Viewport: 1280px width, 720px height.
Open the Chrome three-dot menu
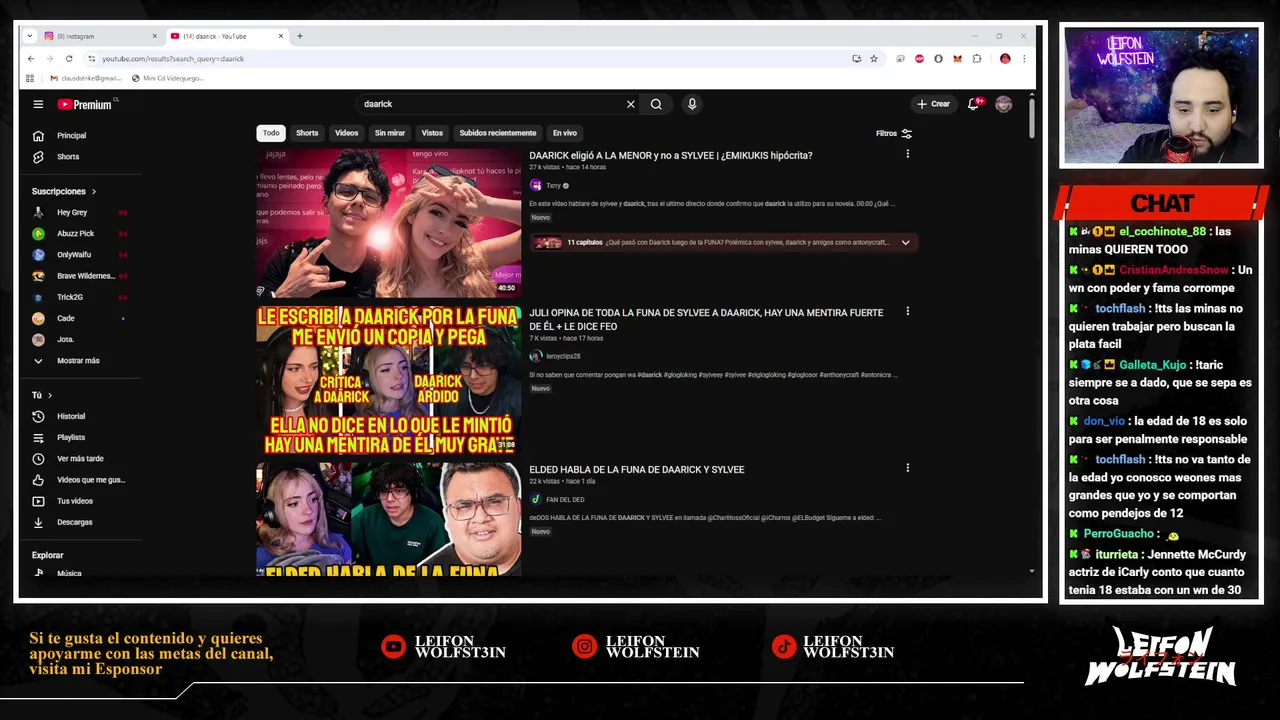1024,59
